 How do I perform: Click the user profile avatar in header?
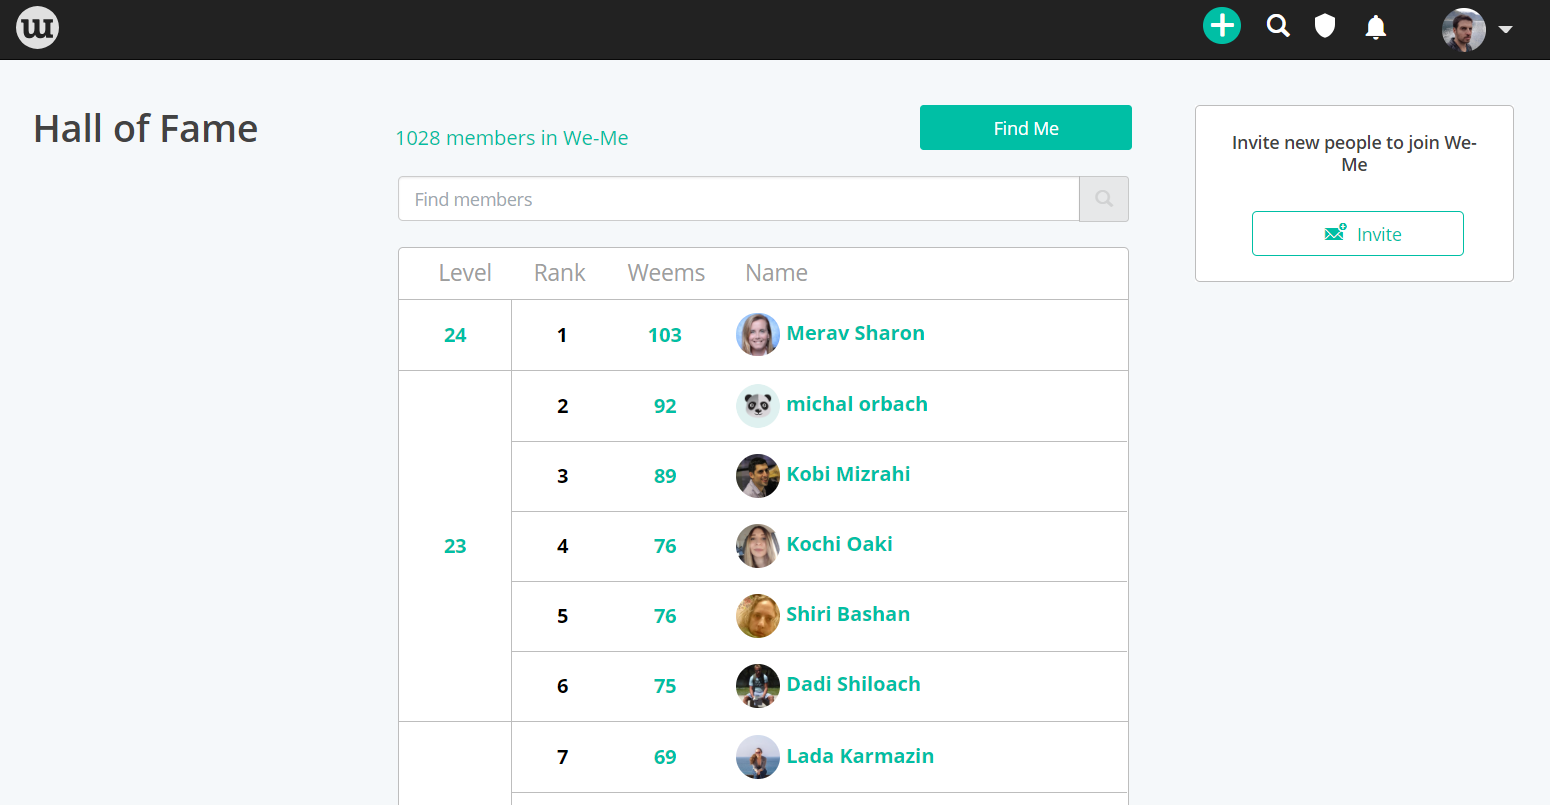click(1464, 30)
